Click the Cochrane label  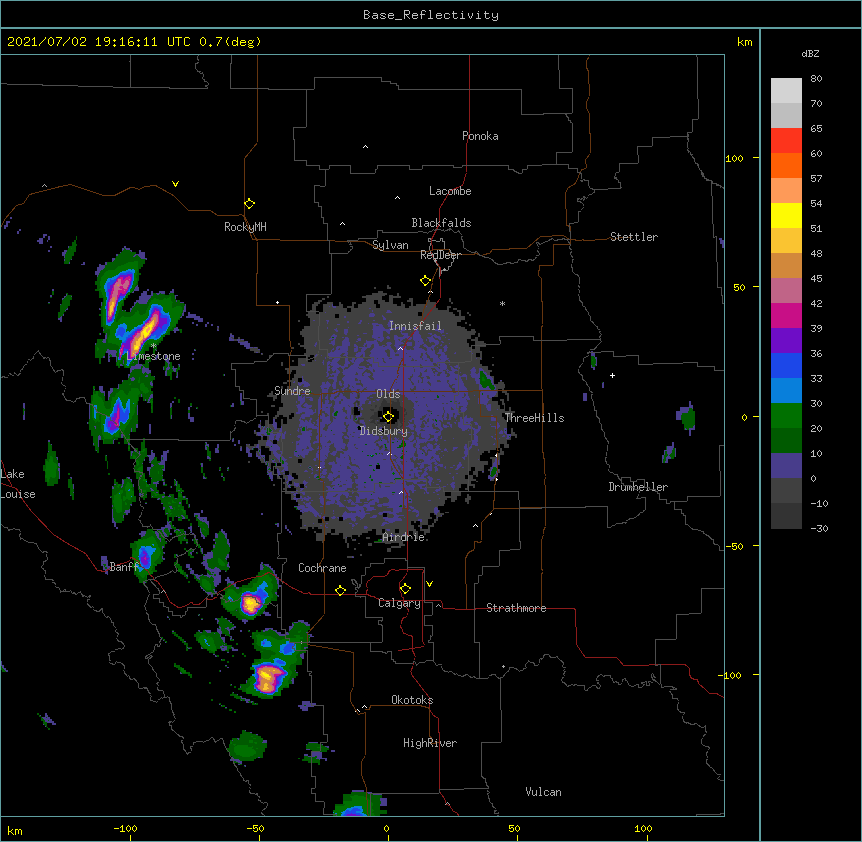point(322,568)
